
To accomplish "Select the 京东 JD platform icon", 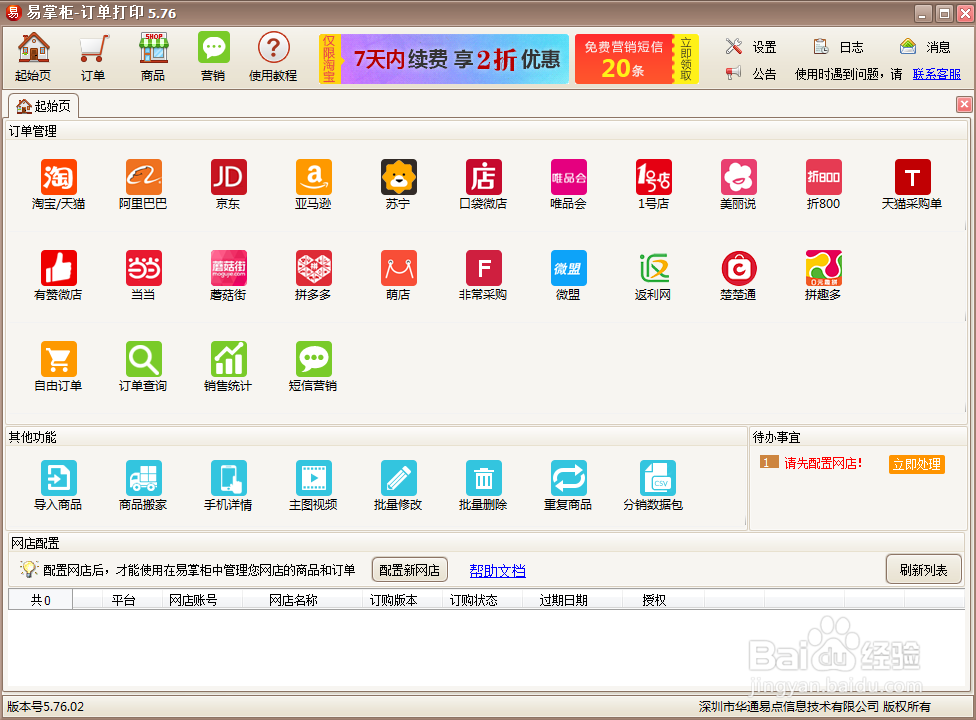I will tap(228, 184).
